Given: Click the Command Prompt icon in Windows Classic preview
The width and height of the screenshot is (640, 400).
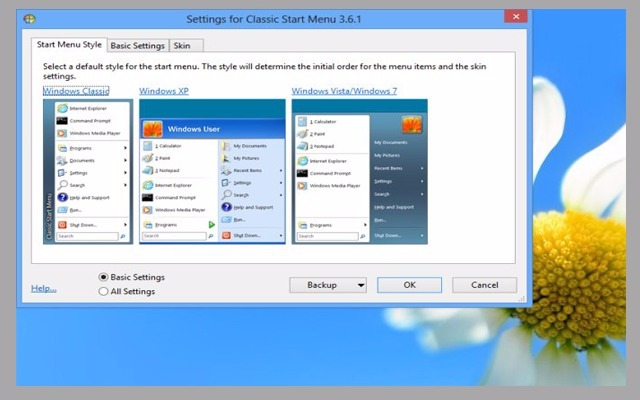Looking at the screenshot, I should 62,119.
